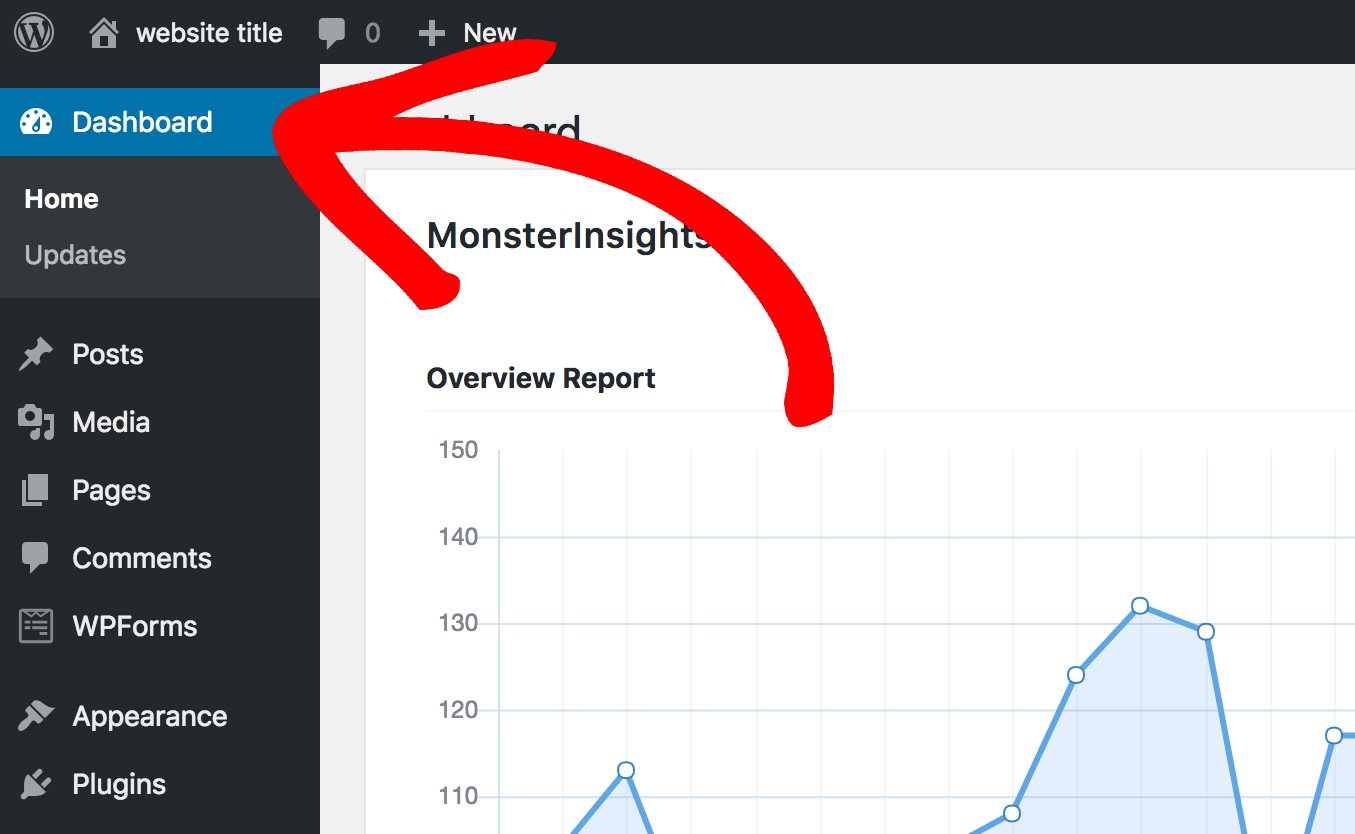The image size is (1355, 834).
Task: Click New to create content
Action: [489, 31]
